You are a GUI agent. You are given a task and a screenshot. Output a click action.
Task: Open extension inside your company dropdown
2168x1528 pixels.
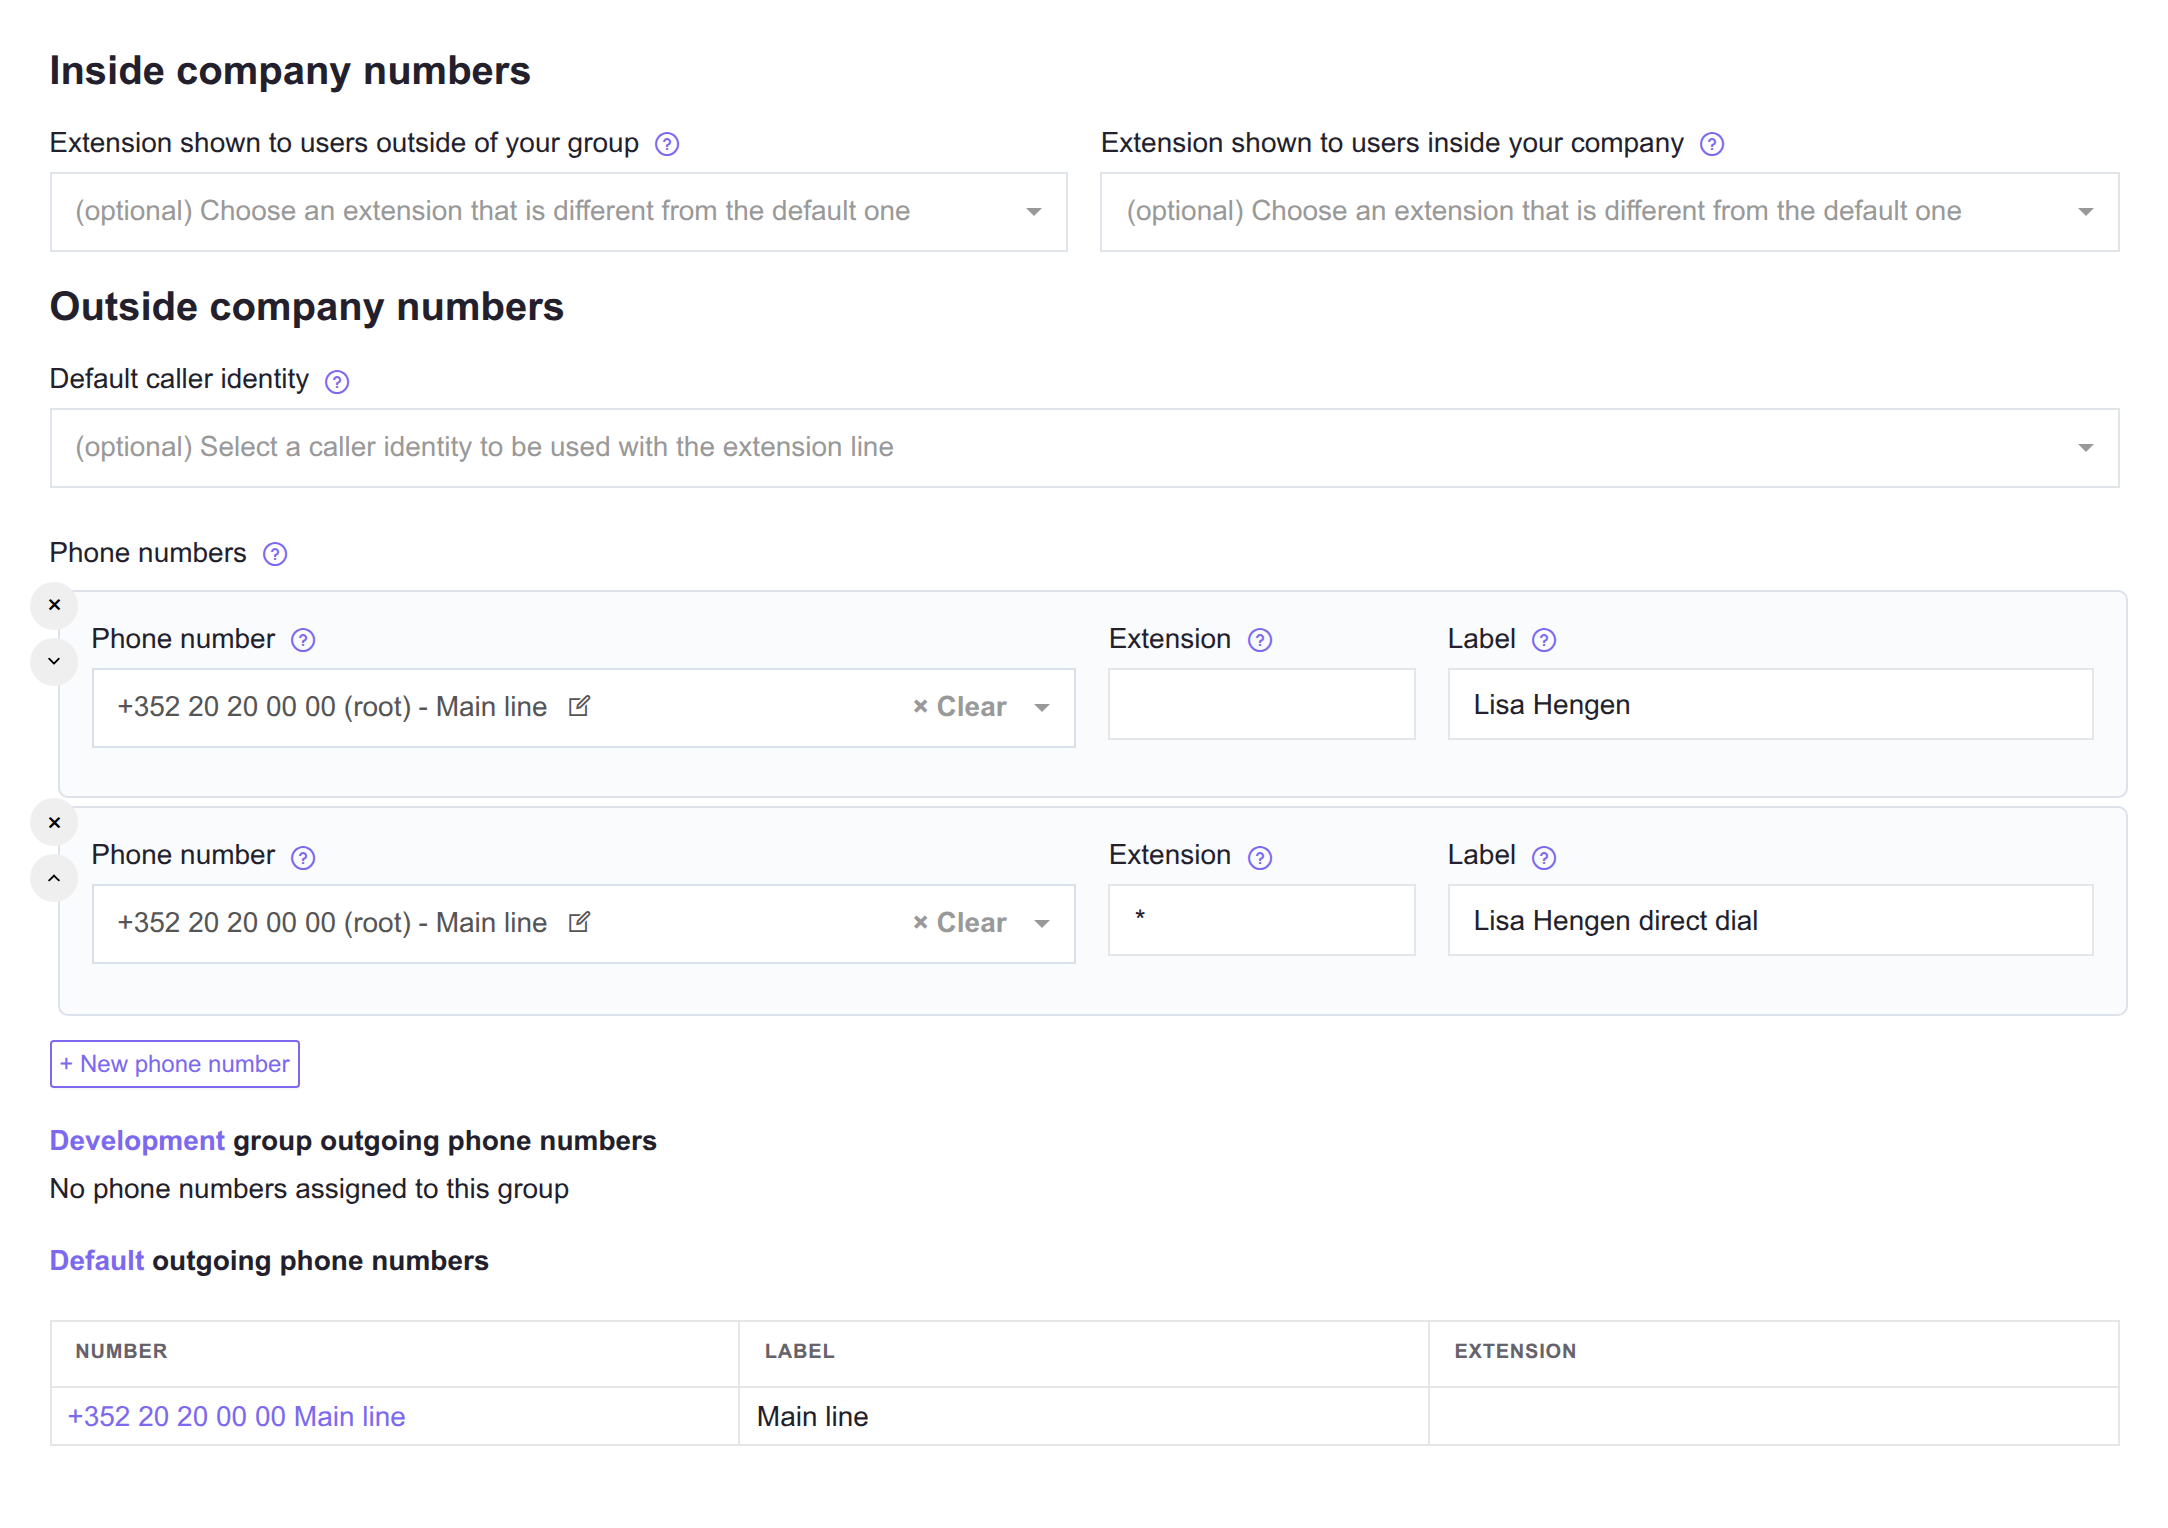[1609, 212]
